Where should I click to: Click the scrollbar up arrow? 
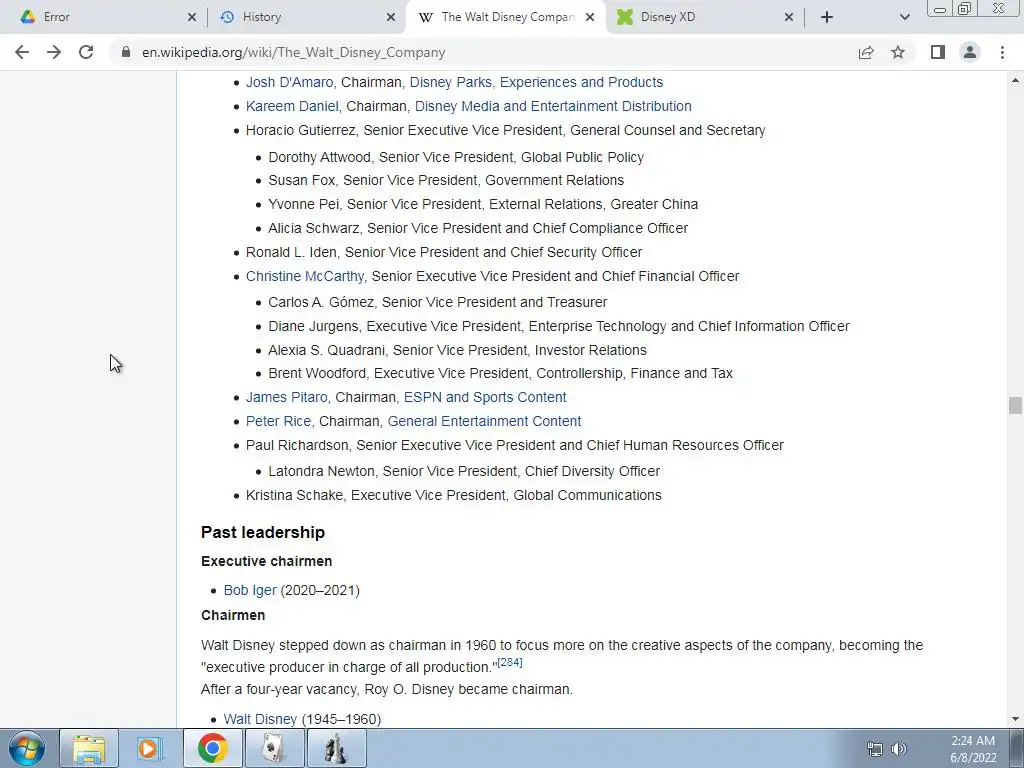tap(1015, 80)
